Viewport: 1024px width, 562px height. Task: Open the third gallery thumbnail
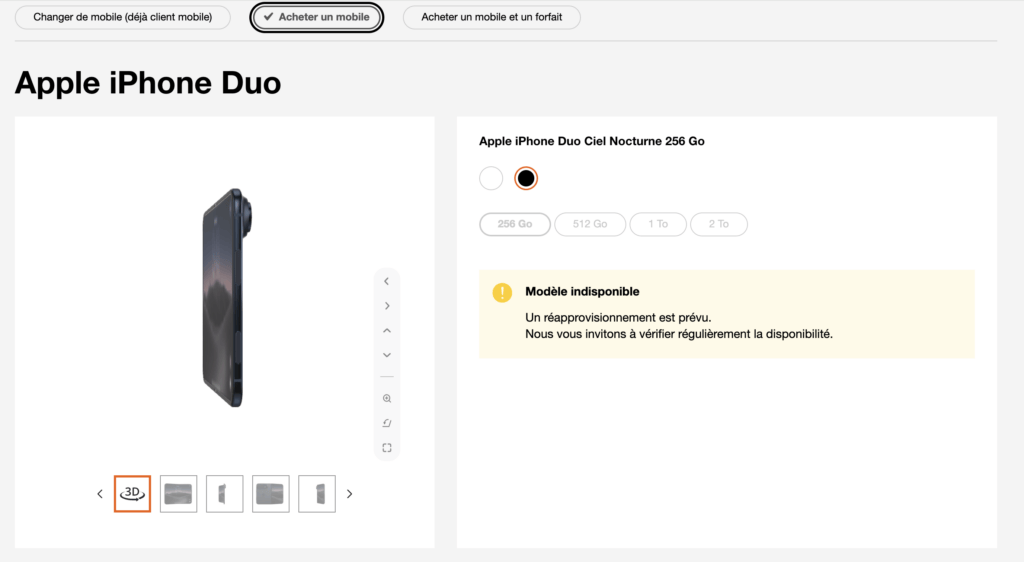point(225,493)
